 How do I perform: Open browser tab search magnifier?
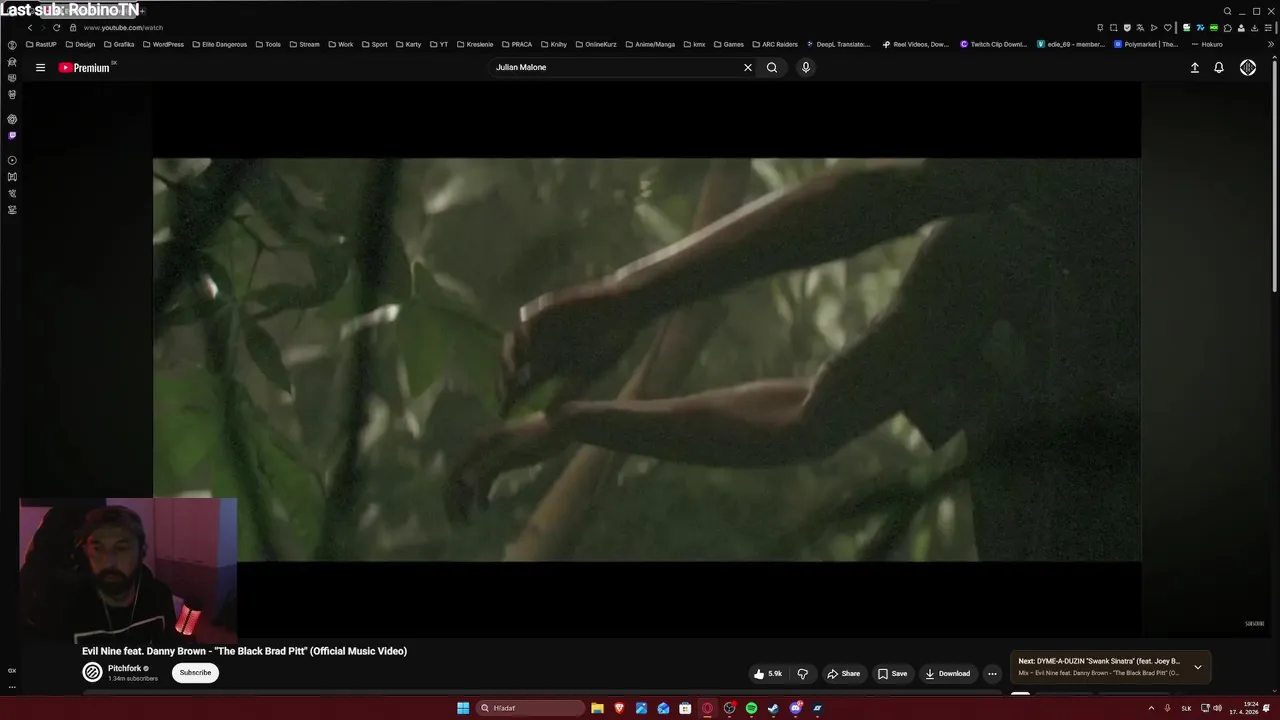pyautogui.click(x=1227, y=11)
